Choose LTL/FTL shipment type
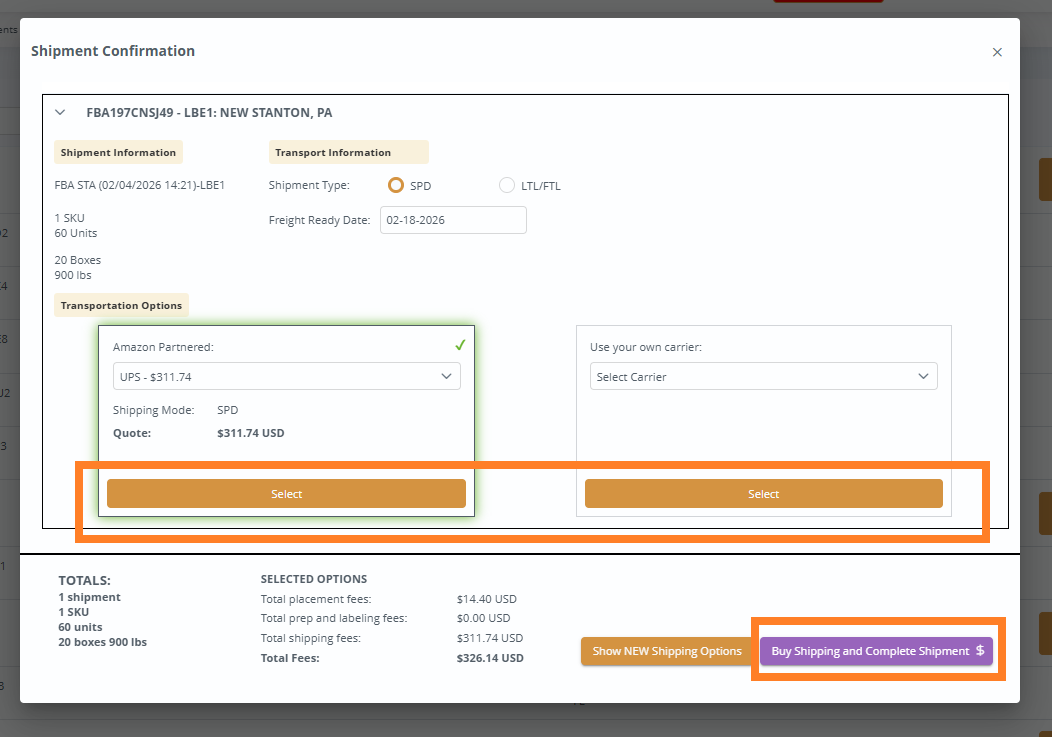 [506, 185]
